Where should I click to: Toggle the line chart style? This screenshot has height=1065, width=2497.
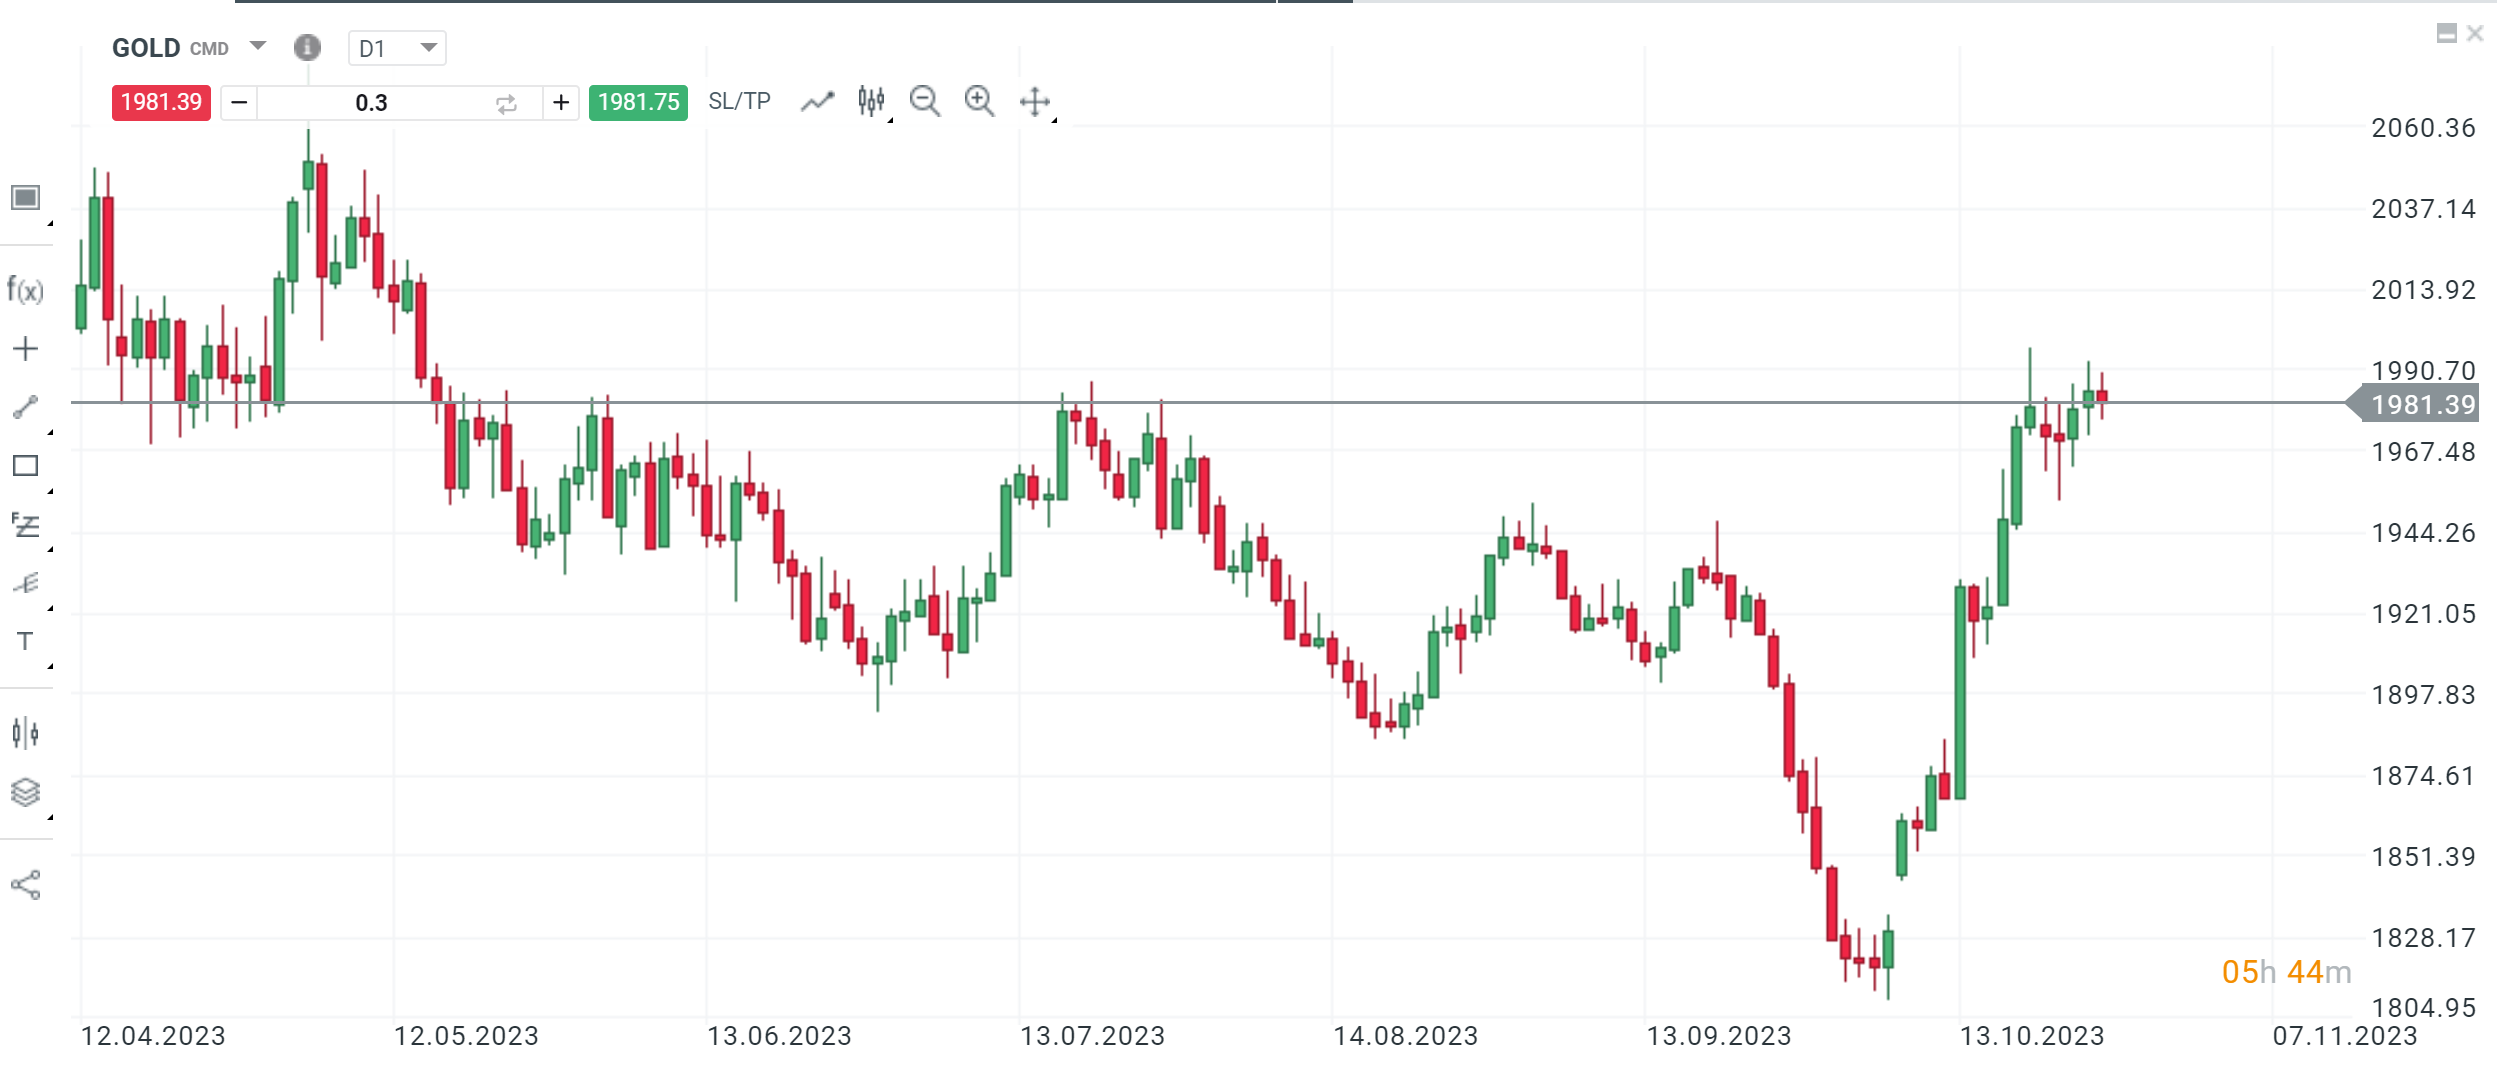point(817,101)
